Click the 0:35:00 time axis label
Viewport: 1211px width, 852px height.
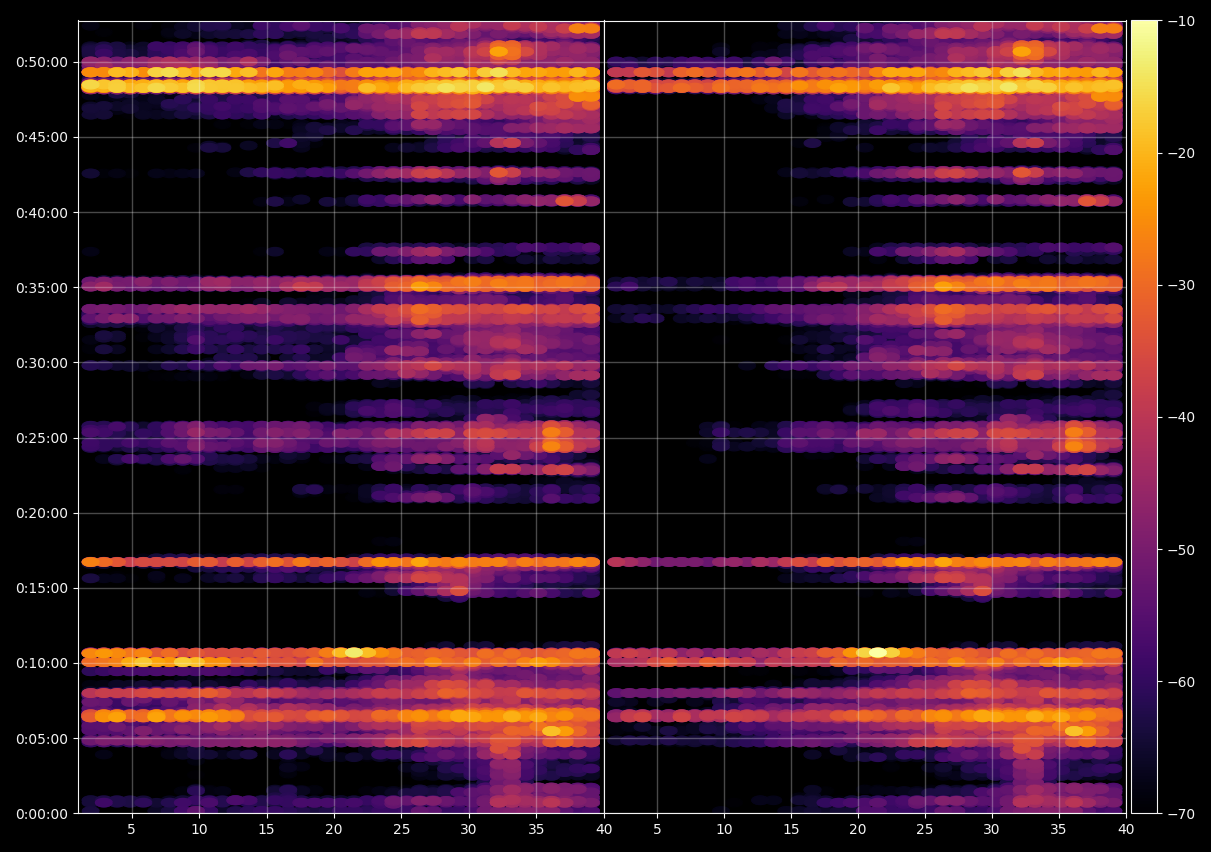coord(42,288)
